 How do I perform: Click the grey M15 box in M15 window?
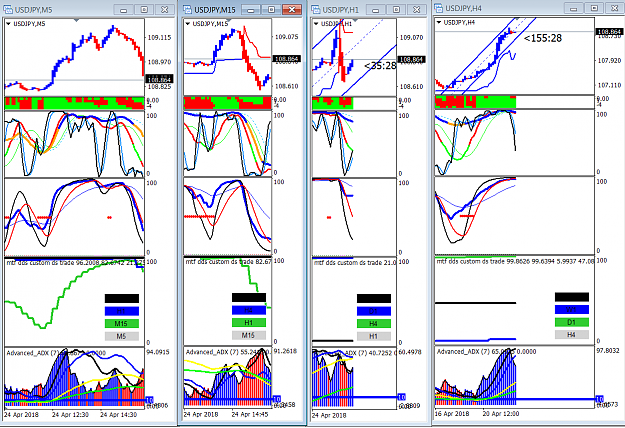click(249, 335)
